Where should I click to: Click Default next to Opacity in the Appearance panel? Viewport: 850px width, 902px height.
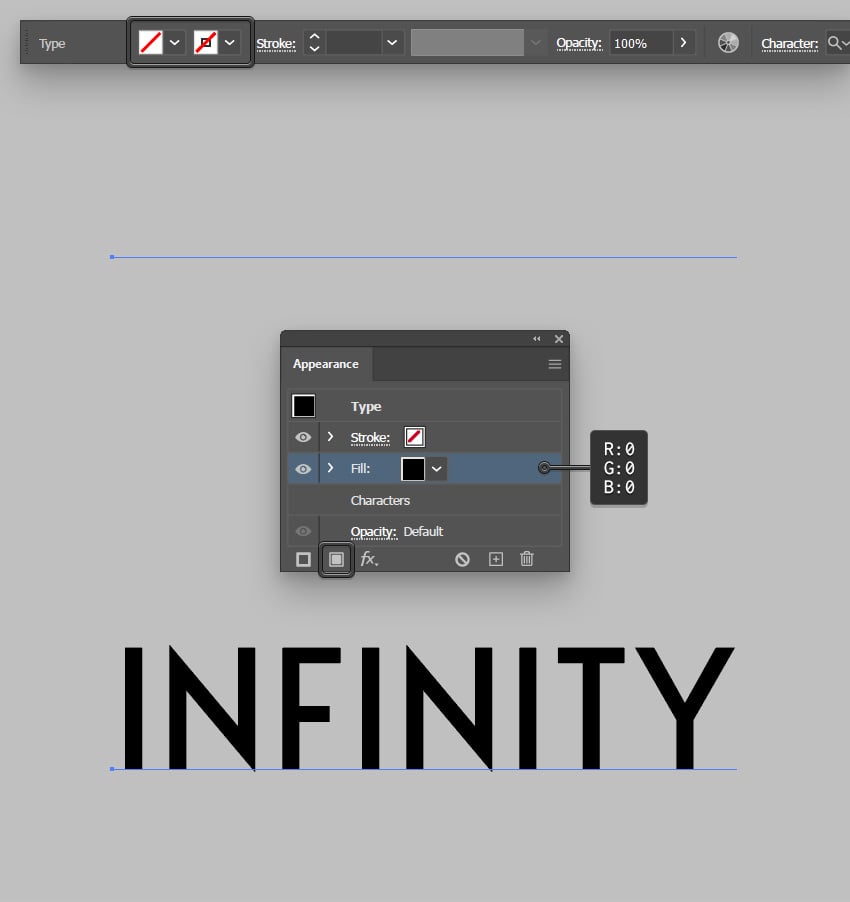[423, 531]
